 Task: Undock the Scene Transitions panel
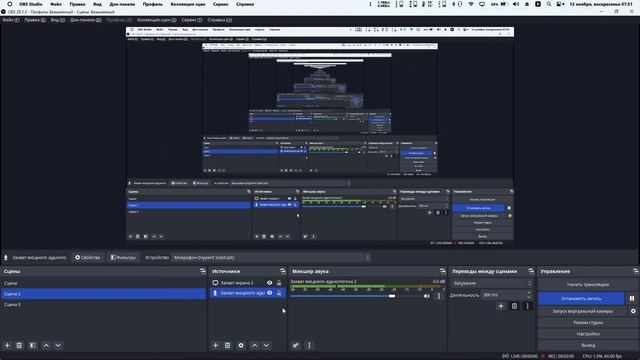pos(531,271)
